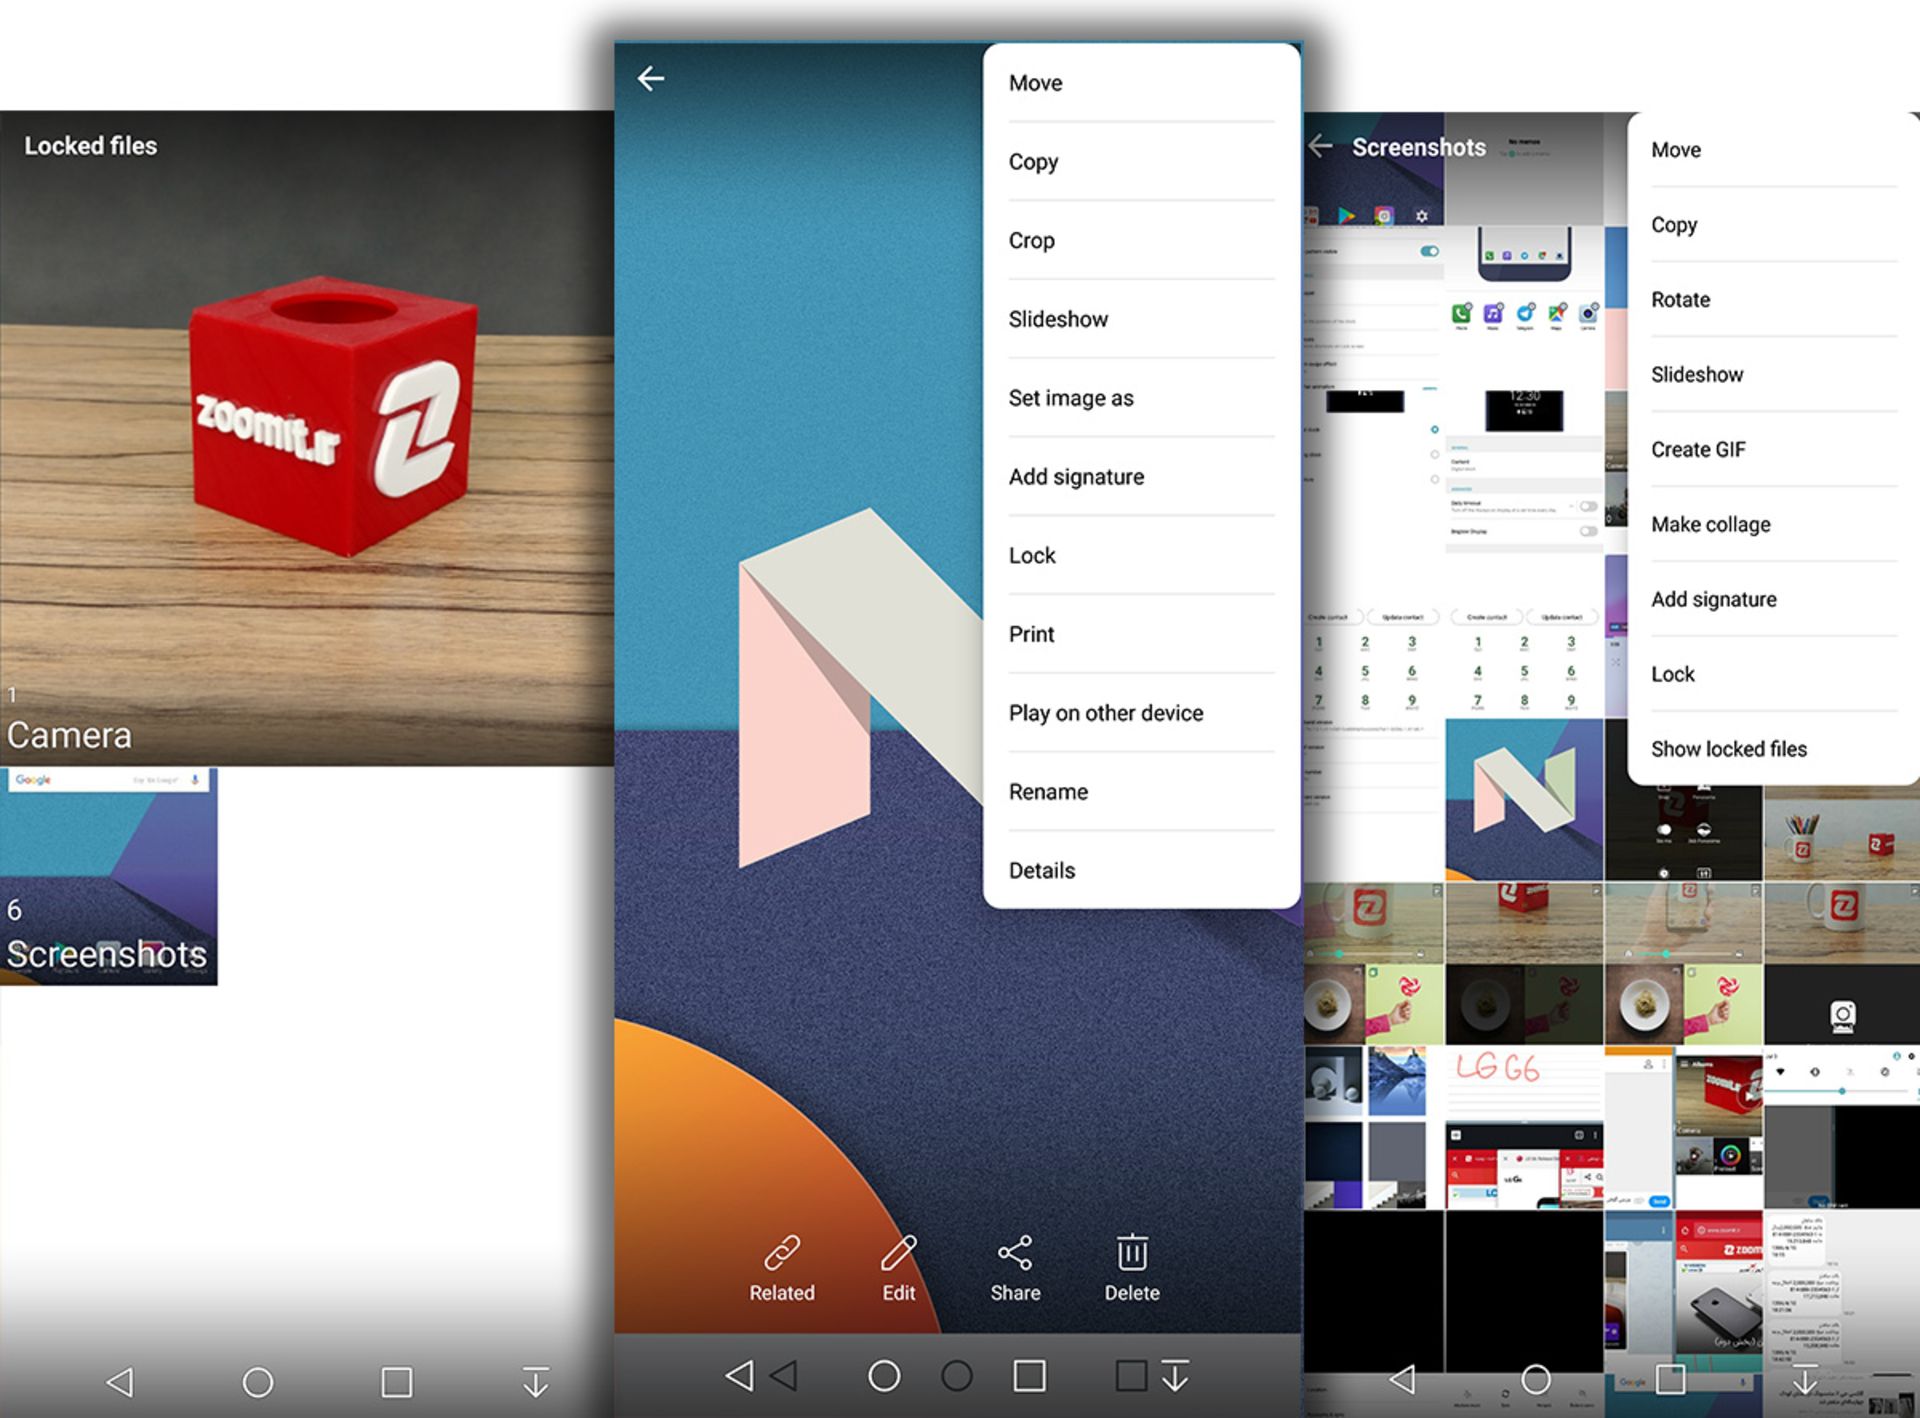Tap the back triangle in the Screenshots screen
The image size is (1920, 1418).
click(x=1402, y=1380)
